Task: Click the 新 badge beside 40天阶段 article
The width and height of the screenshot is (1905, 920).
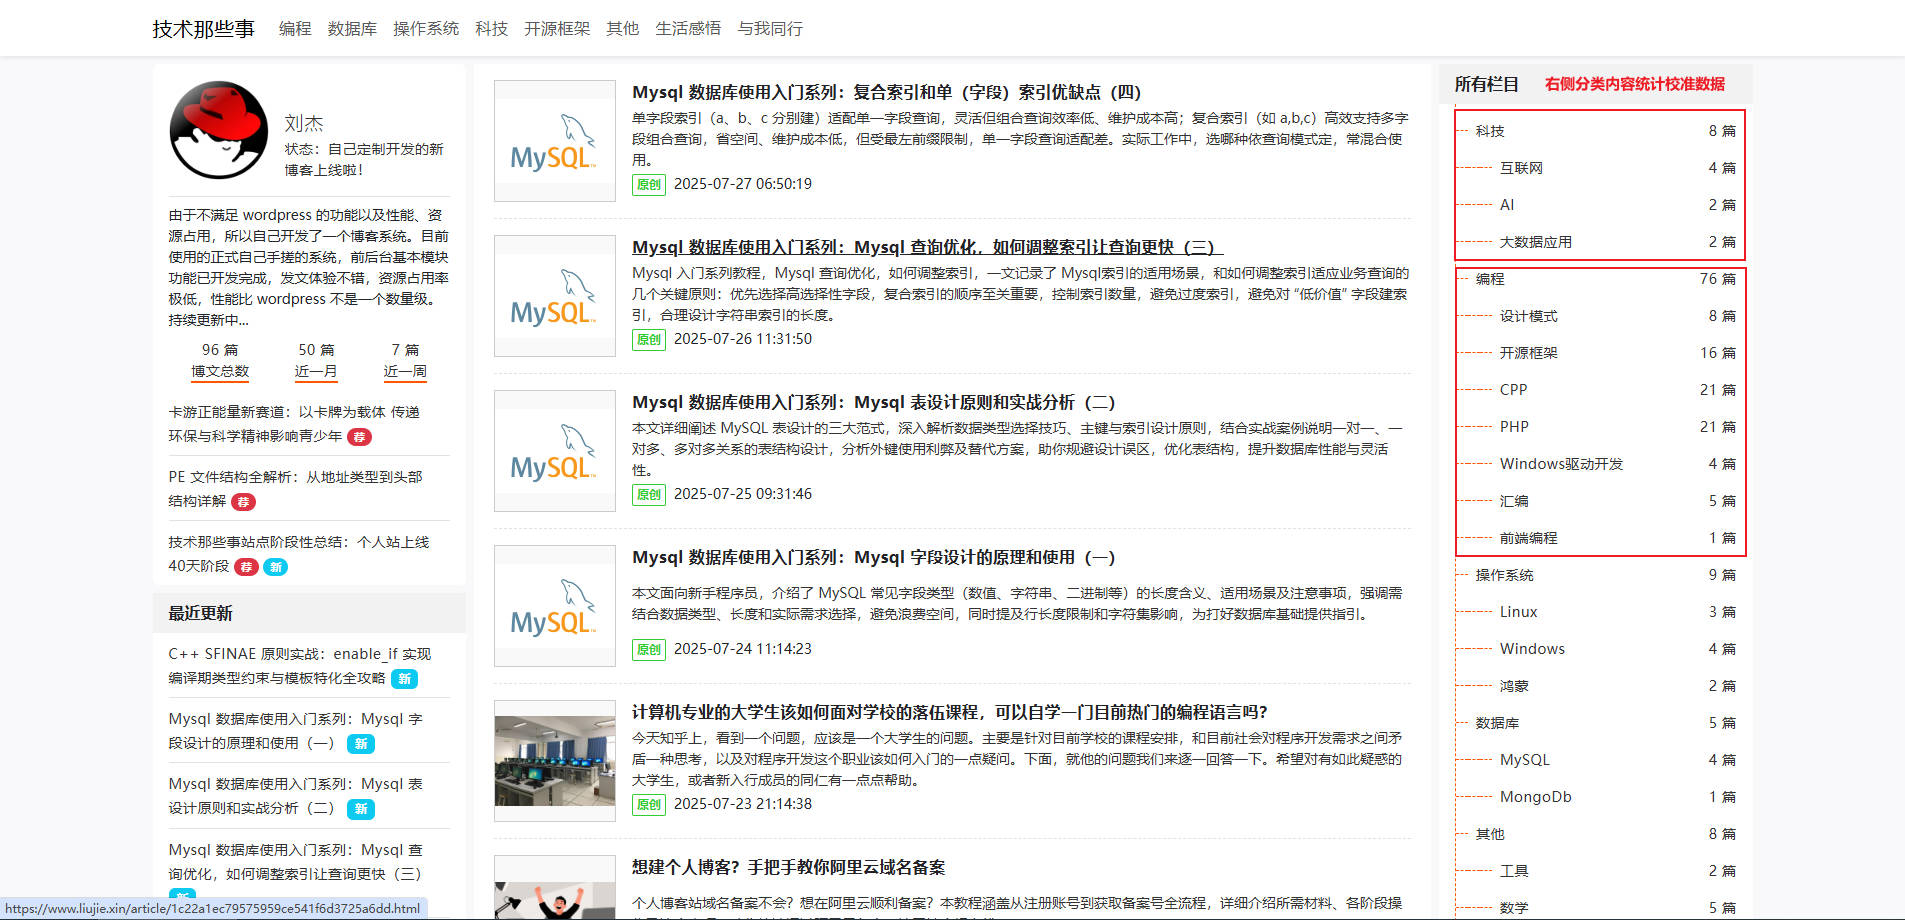Action: (275, 567)
